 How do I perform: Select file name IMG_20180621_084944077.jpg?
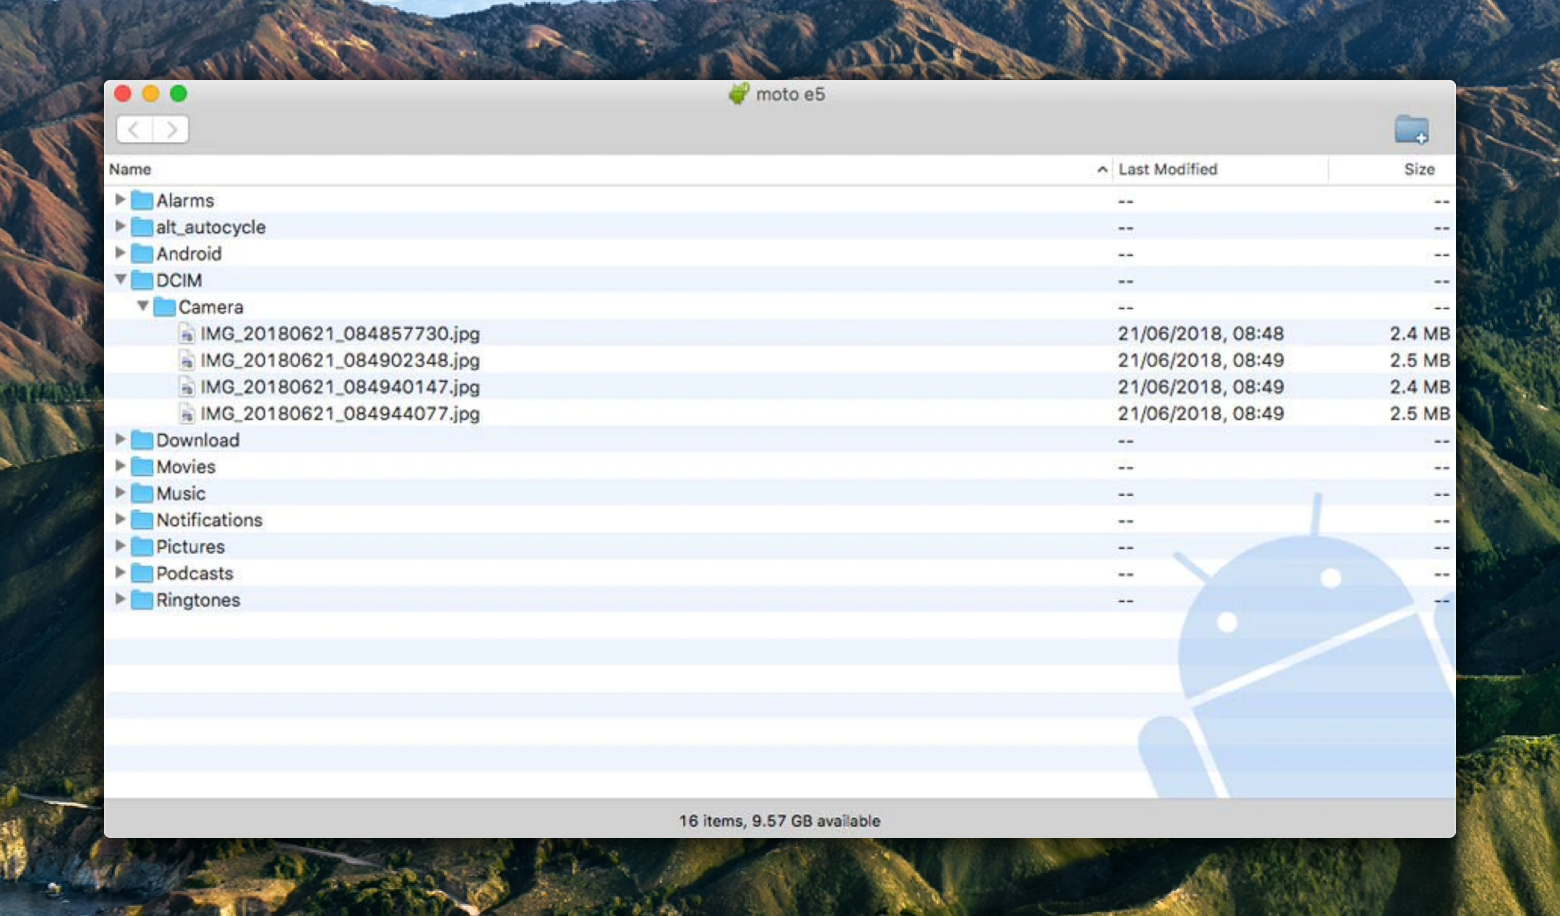pos(340,413)
